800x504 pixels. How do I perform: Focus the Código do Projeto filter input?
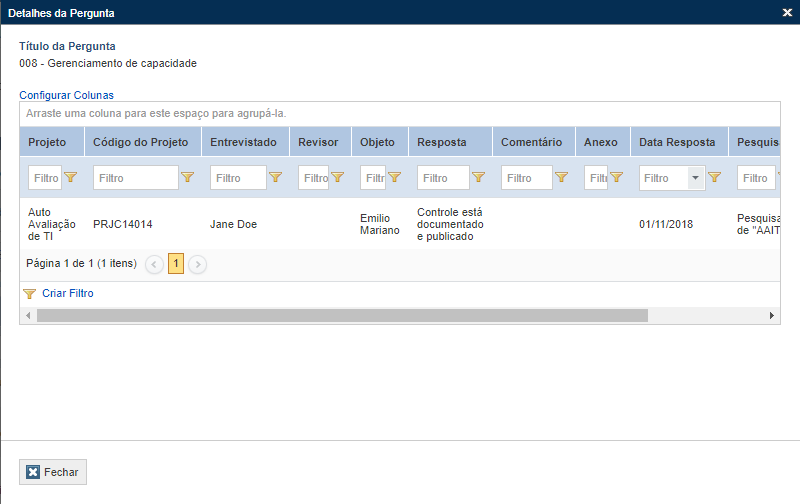136,178
